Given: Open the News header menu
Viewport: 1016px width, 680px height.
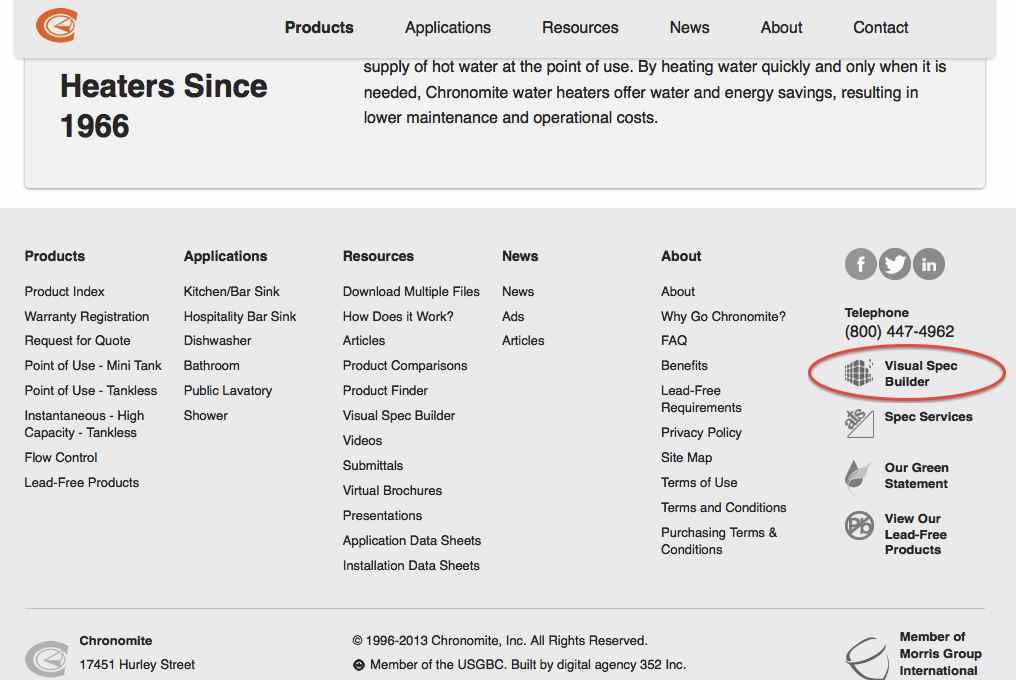Looking at the screenshot, I should pyautogui.click(x=689, y=28).
